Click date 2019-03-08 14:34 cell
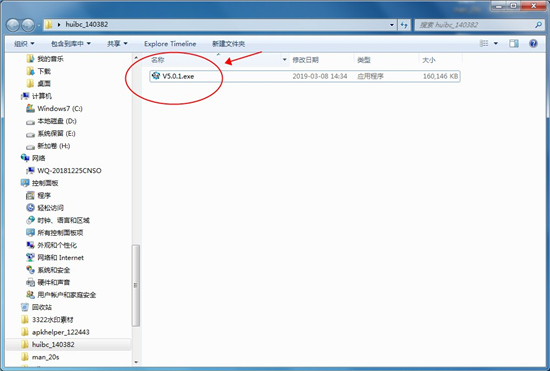The image size is (550, 371). pos(320,76)
